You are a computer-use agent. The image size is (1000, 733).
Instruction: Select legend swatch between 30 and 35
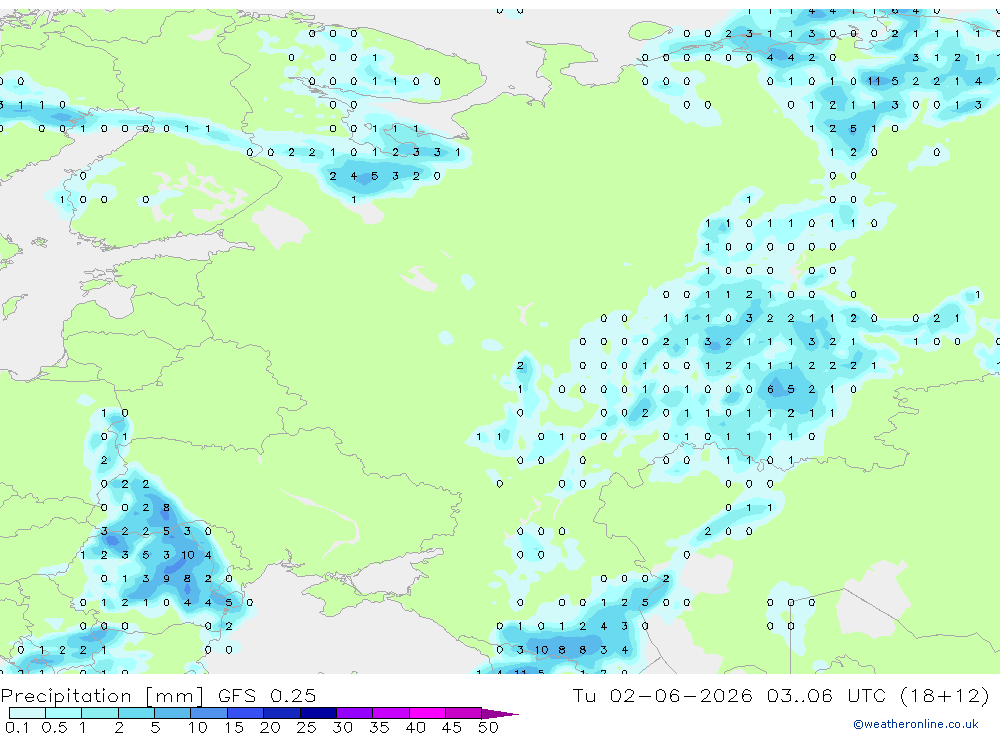tap(355, 713)
